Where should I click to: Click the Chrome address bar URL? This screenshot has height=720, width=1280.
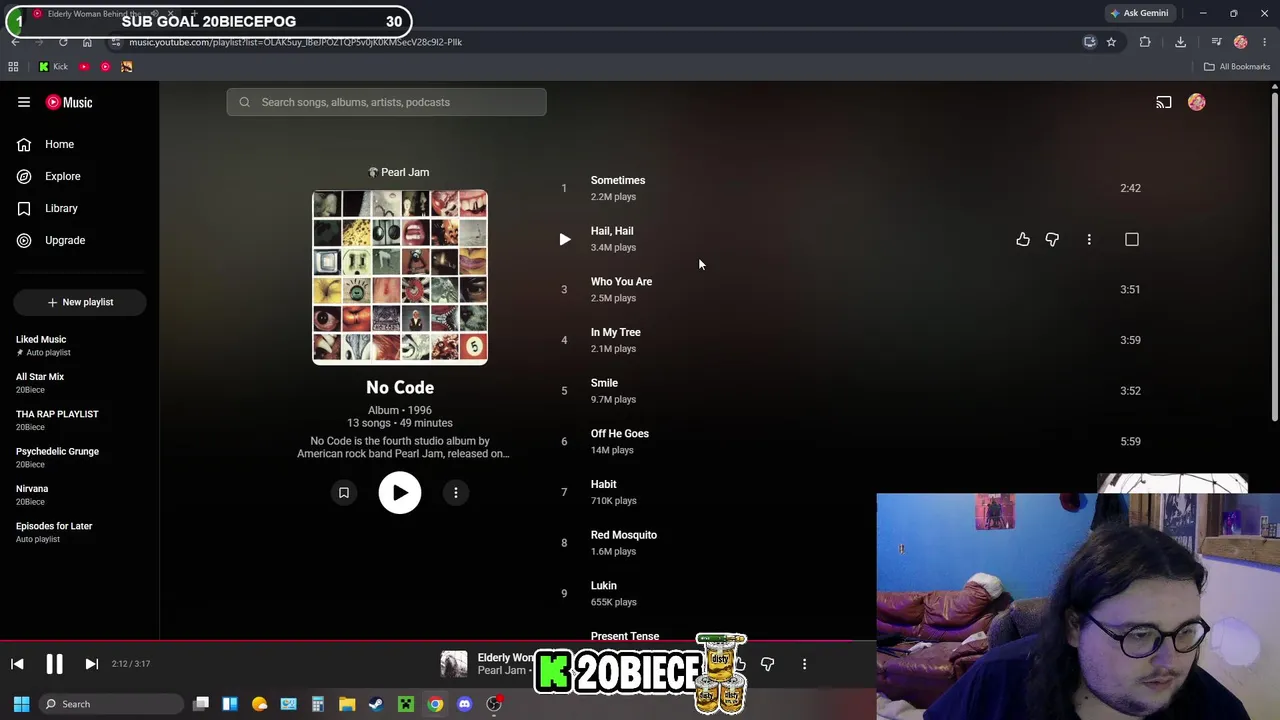pyautogui.click(x=296, y=42)
